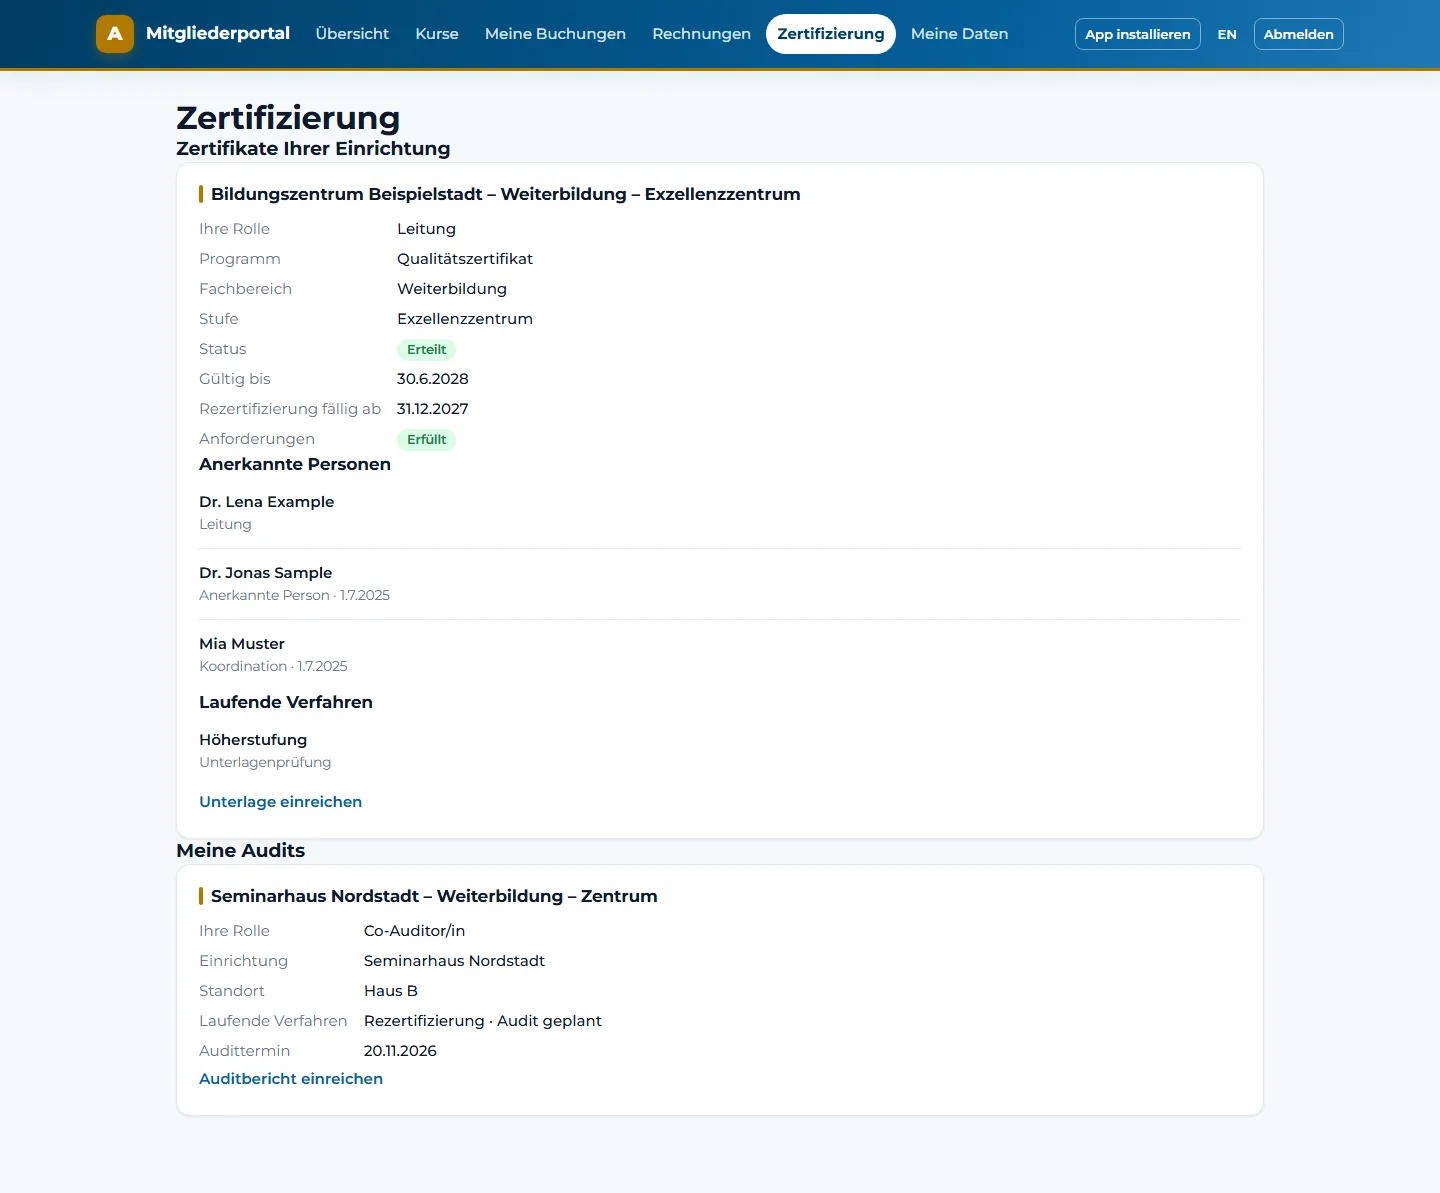Click Unterlage einreichen link
This screenshot has width=1440, height=1193.
[x=280, y=802]
